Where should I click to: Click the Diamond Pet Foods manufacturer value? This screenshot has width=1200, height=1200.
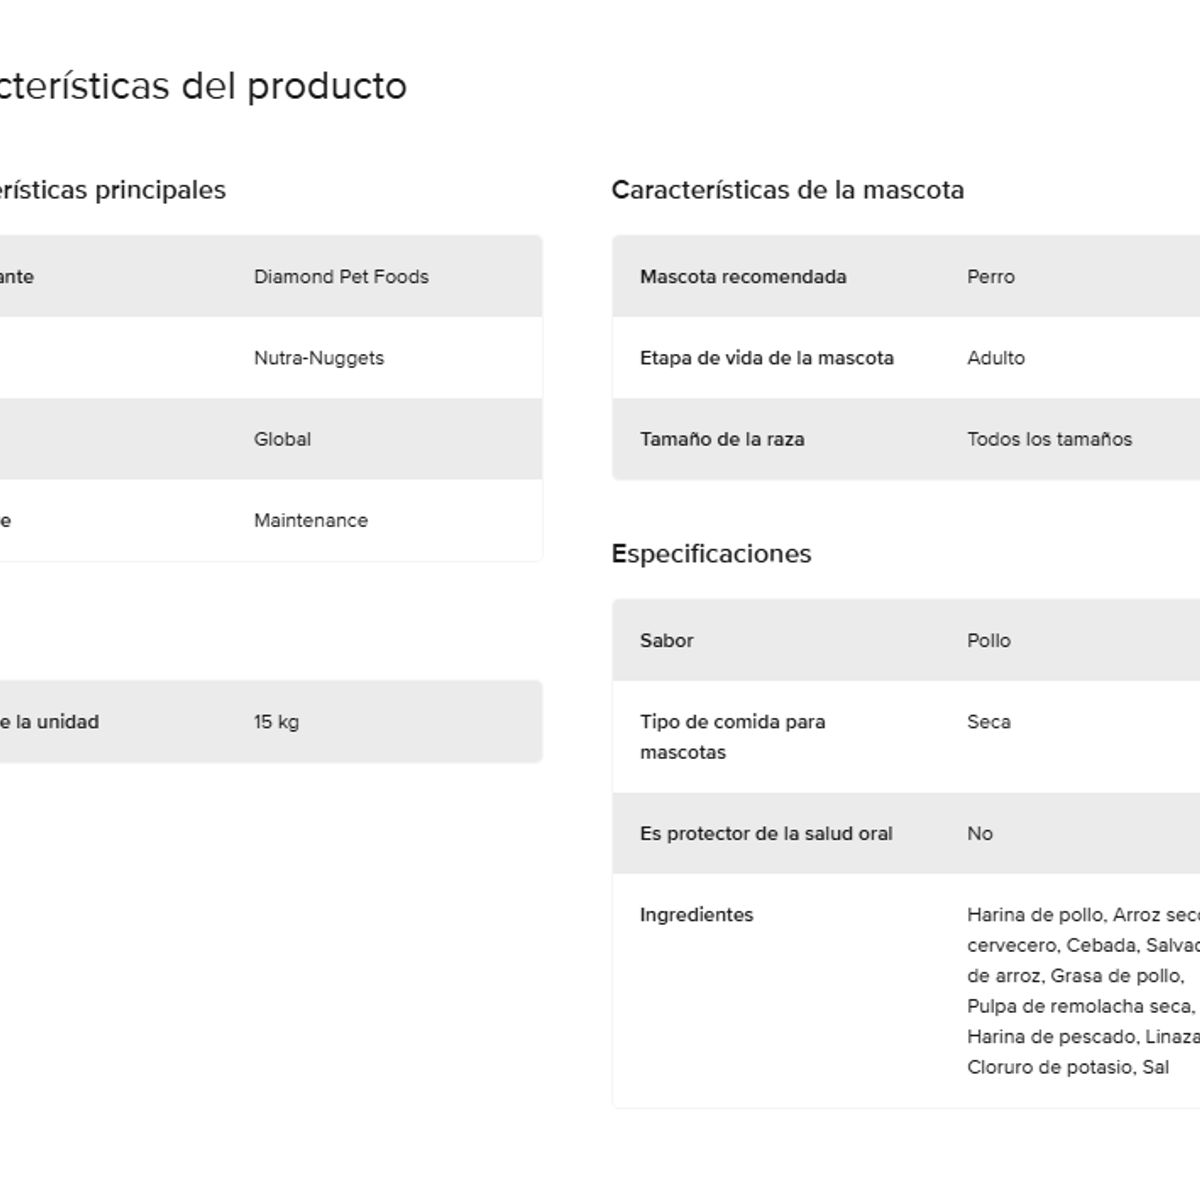pyautogui.click(x=341, y=277)
